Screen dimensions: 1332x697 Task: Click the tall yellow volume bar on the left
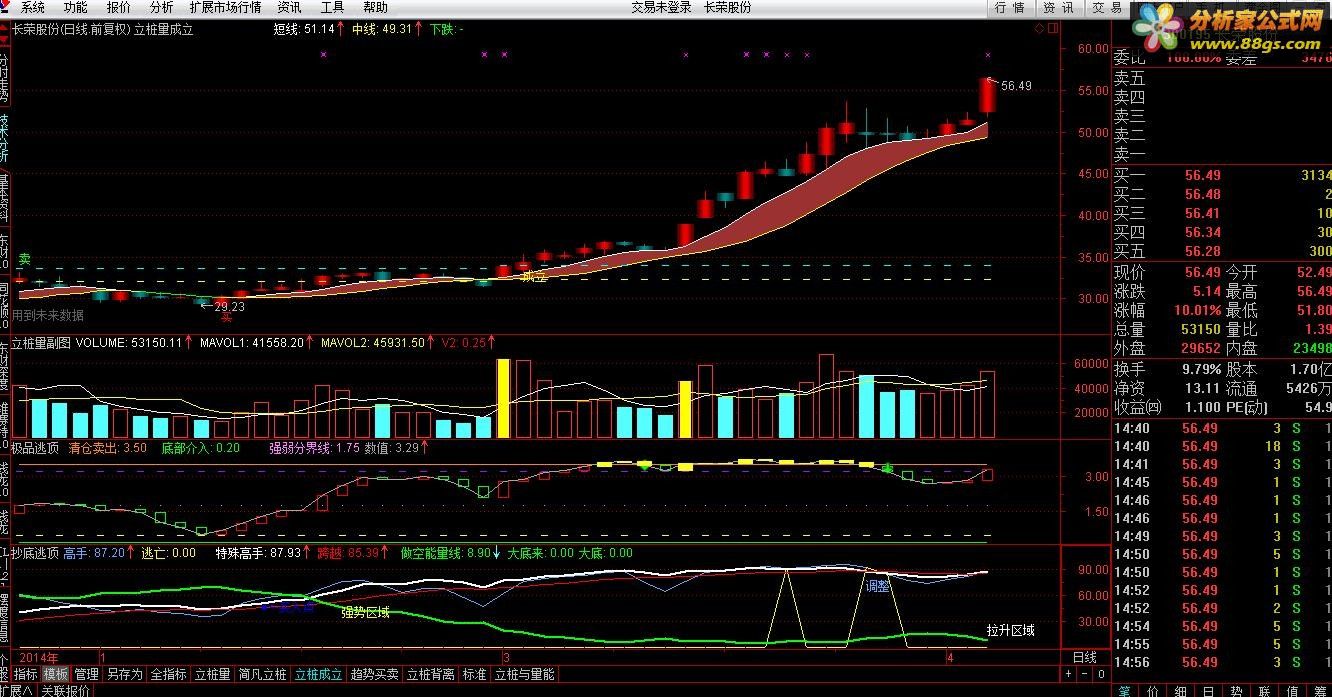504,398
